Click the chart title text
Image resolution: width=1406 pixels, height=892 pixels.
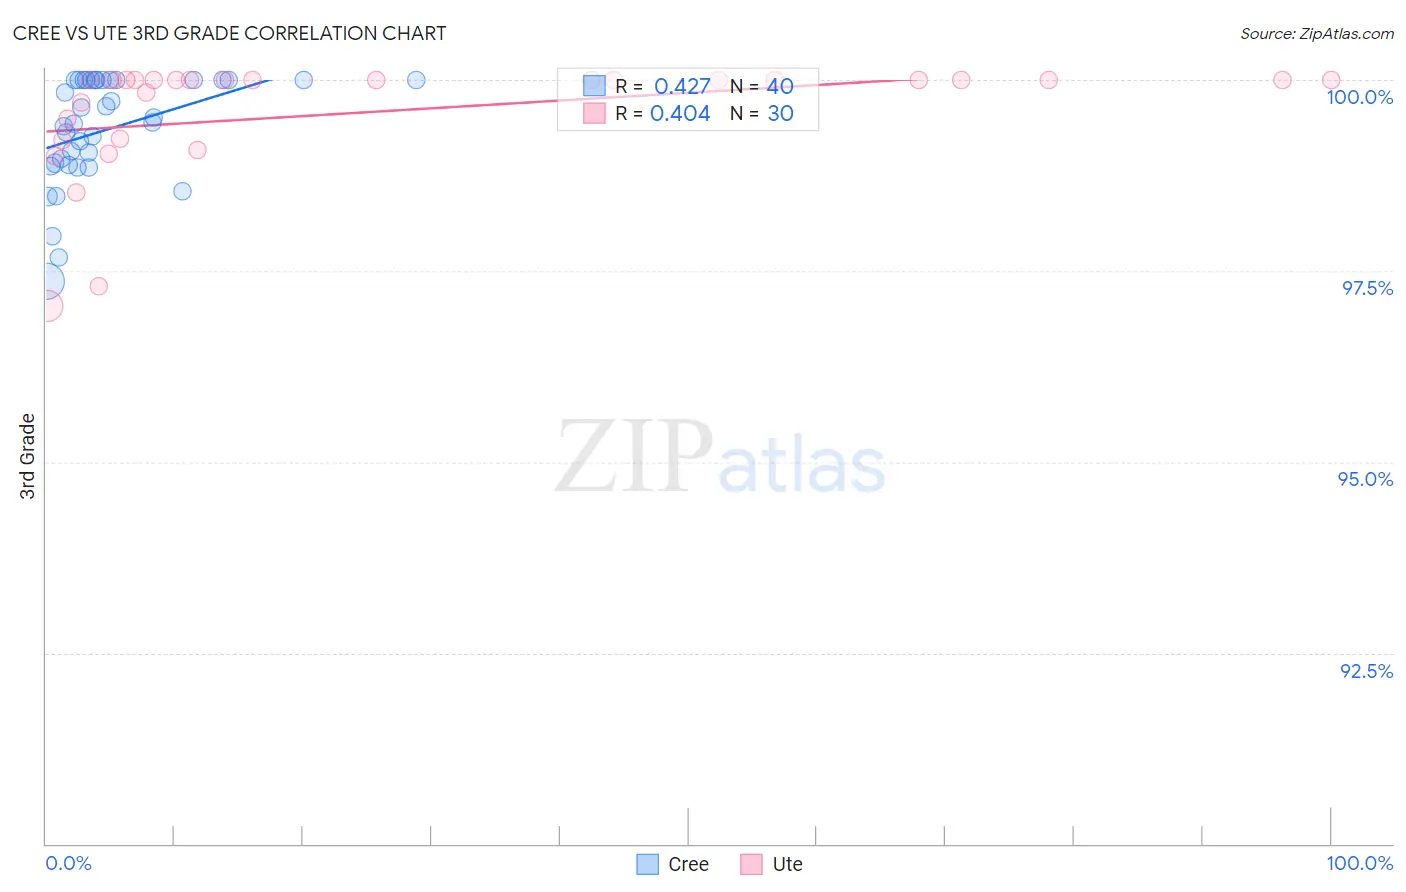[229, 33]
